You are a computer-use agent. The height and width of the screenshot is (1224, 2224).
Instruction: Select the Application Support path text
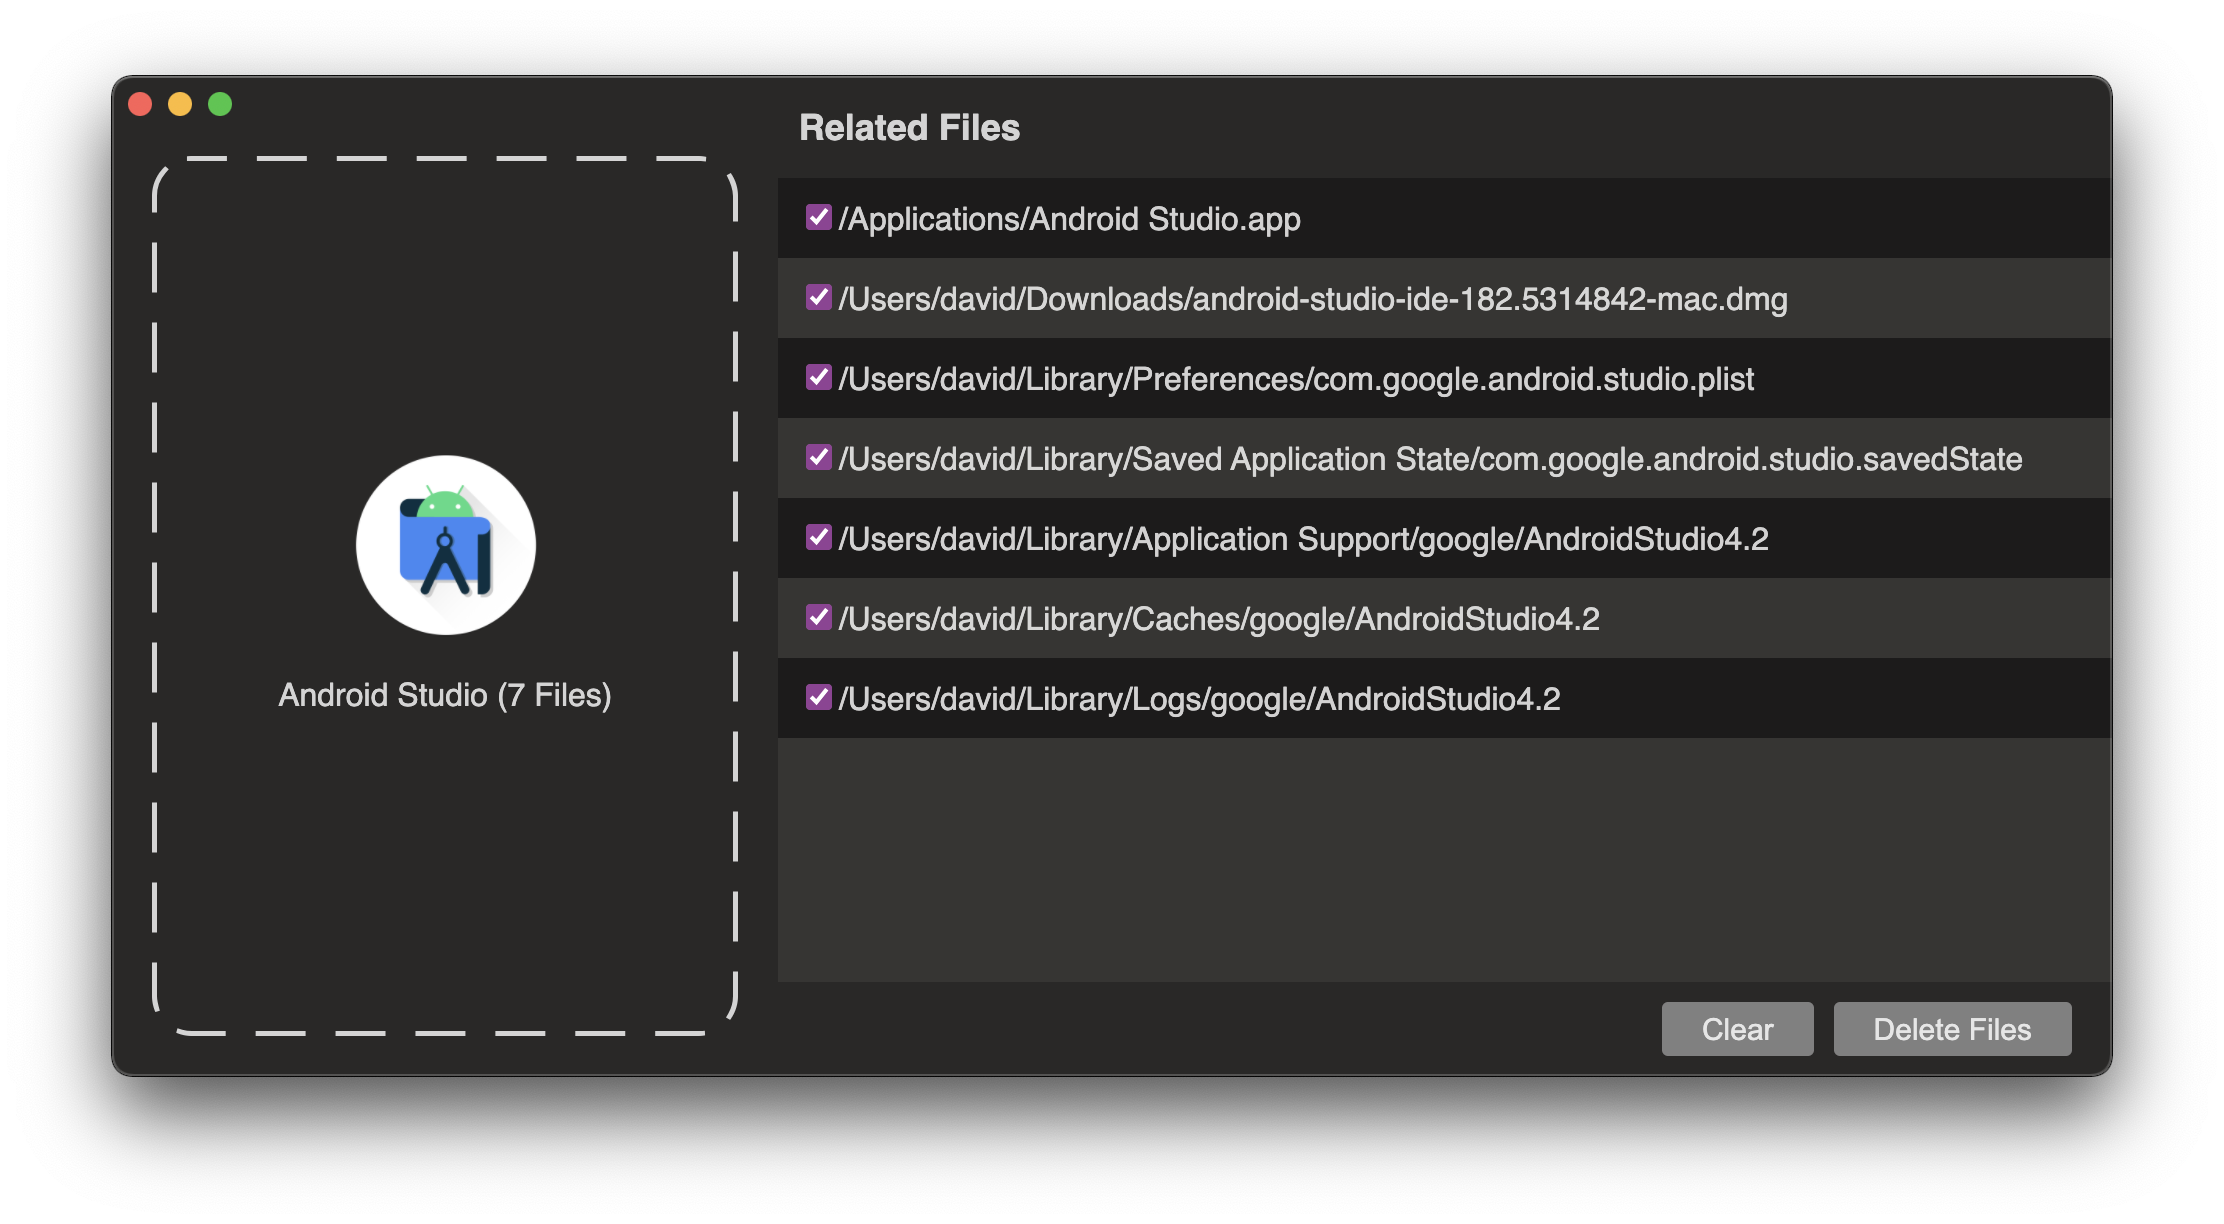[x=1303, y=539]
